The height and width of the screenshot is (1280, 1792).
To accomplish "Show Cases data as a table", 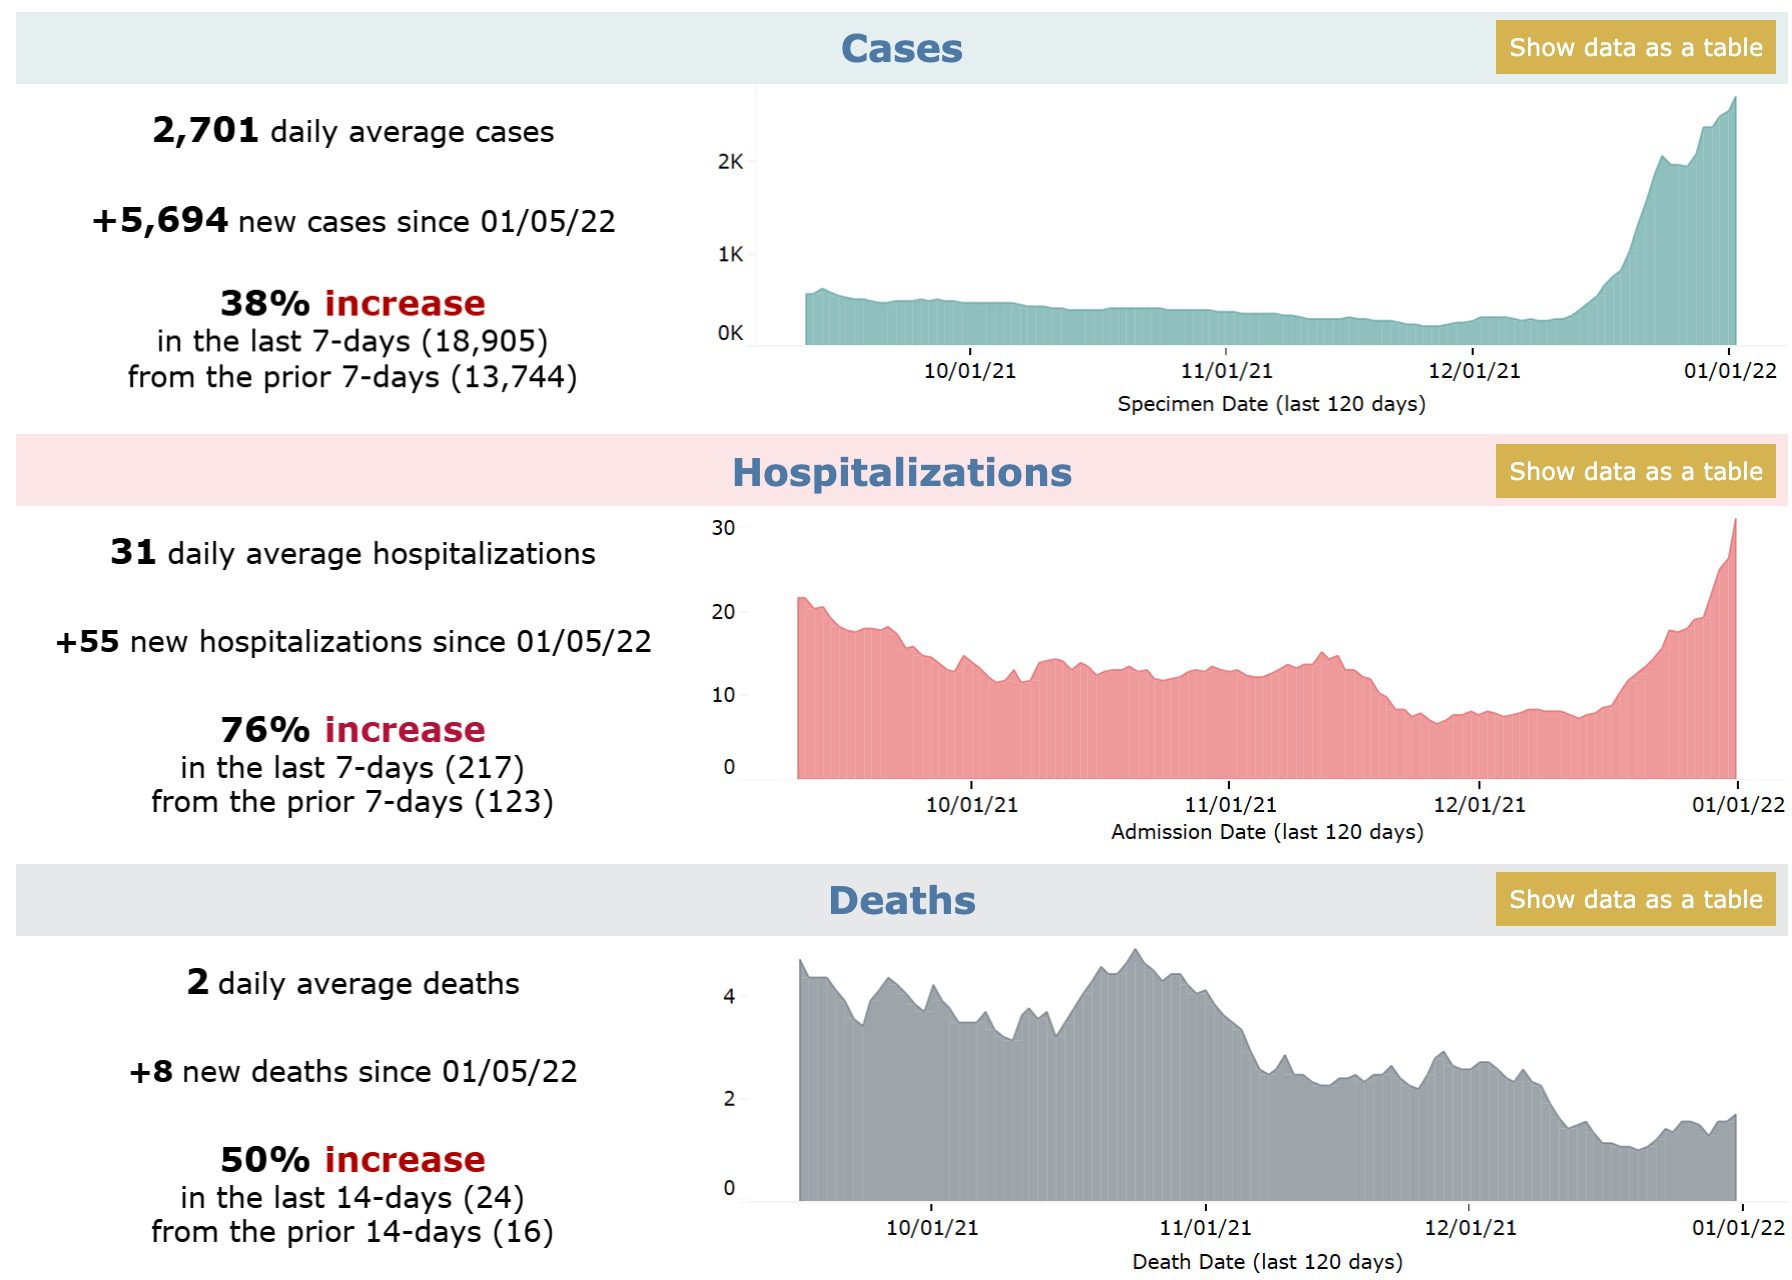I will pos(1635,47).
